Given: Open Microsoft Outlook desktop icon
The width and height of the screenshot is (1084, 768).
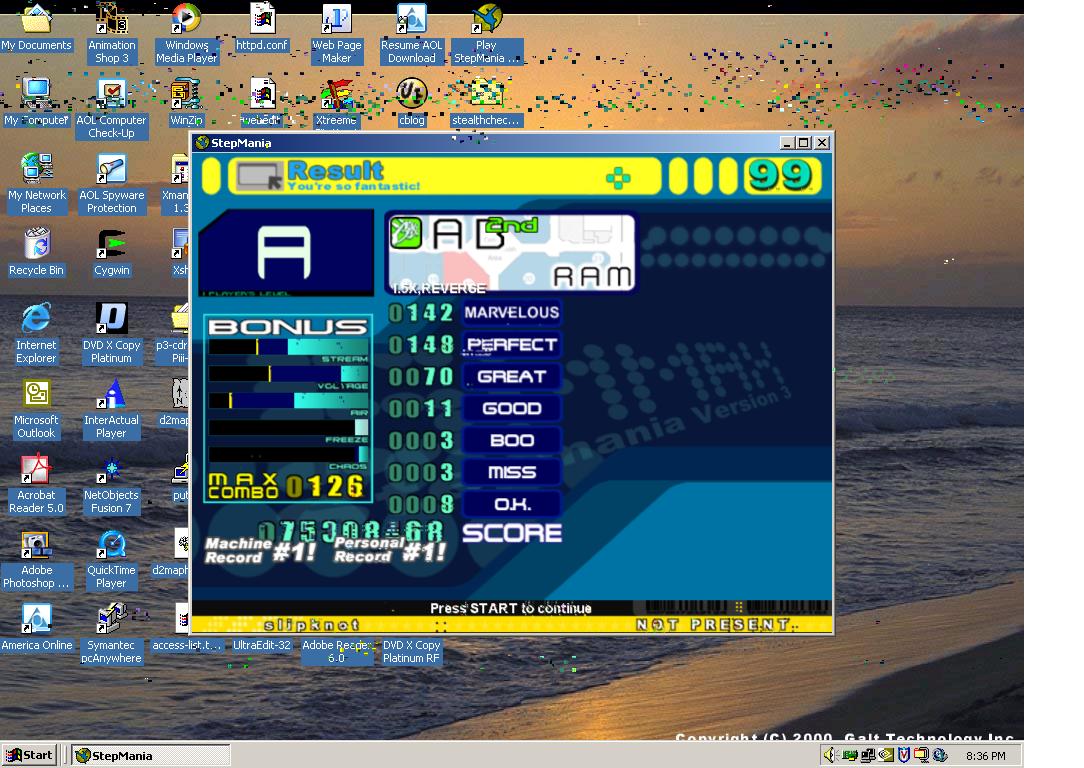Looking at the screenshot, I should tap(36, 409).
